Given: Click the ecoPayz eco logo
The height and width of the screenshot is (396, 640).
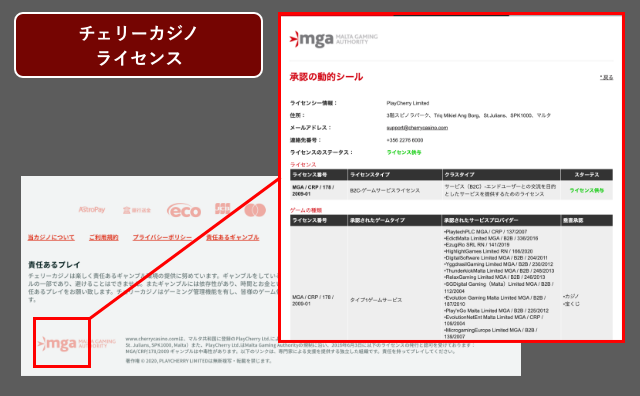Looking at the screenshot, I should [x=184, y=210].
